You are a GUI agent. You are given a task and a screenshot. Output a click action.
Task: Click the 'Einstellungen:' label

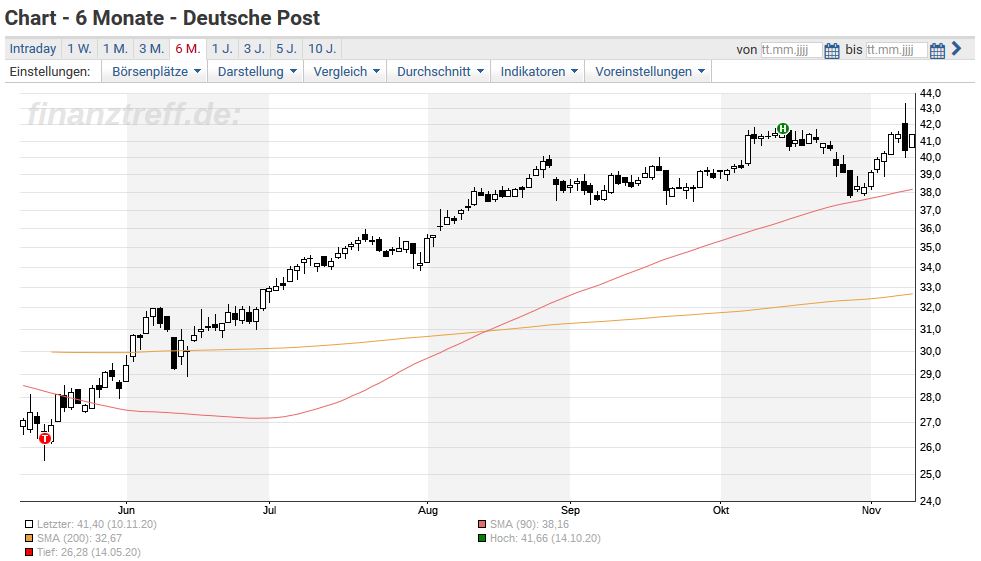pos(50,71)
